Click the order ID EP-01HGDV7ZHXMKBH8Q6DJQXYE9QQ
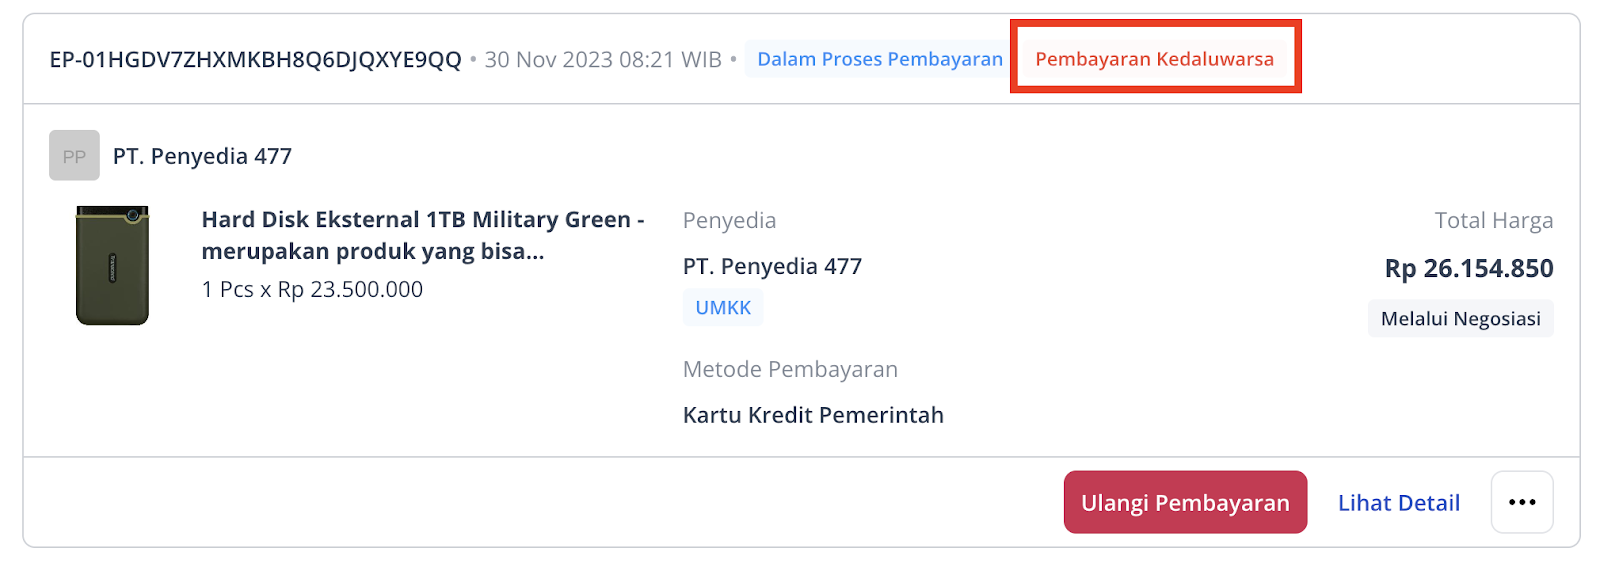 pos(255,60)
